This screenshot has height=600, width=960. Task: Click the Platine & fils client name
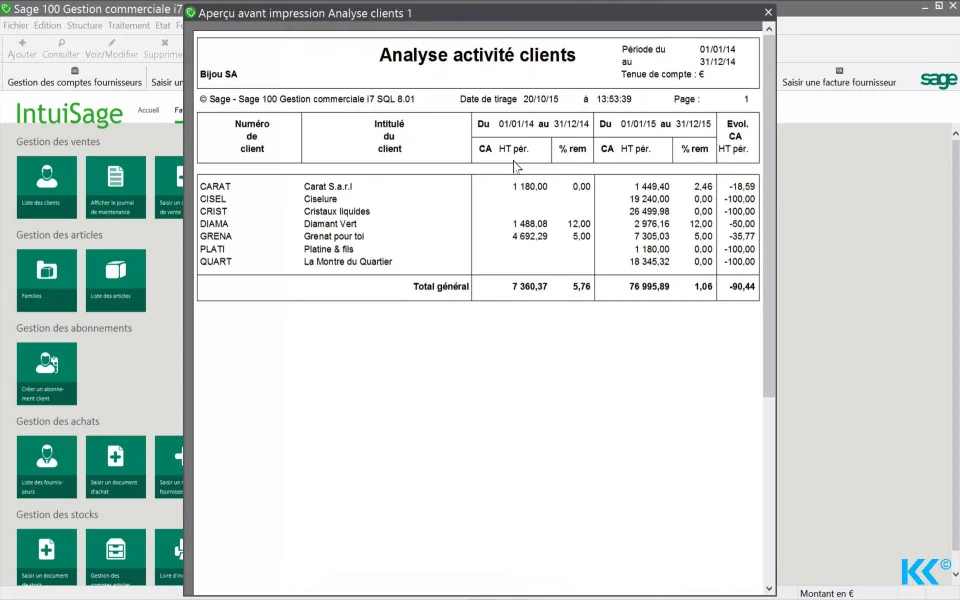[328, 249]
